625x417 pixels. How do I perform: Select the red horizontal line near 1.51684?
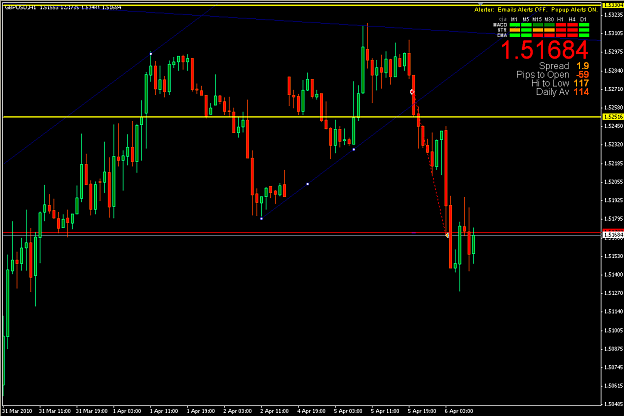[302, 232]
